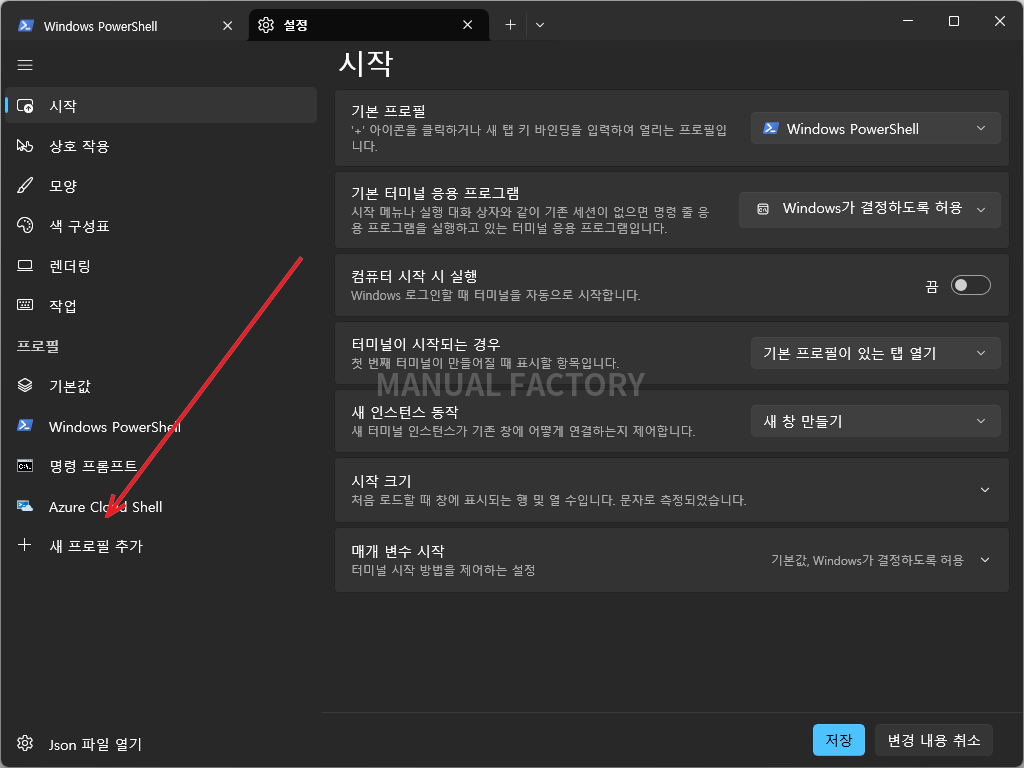Screen dimensions: 1024x768
Task: Expand the 시작 크기 section
Action: (x=671, y=490)
